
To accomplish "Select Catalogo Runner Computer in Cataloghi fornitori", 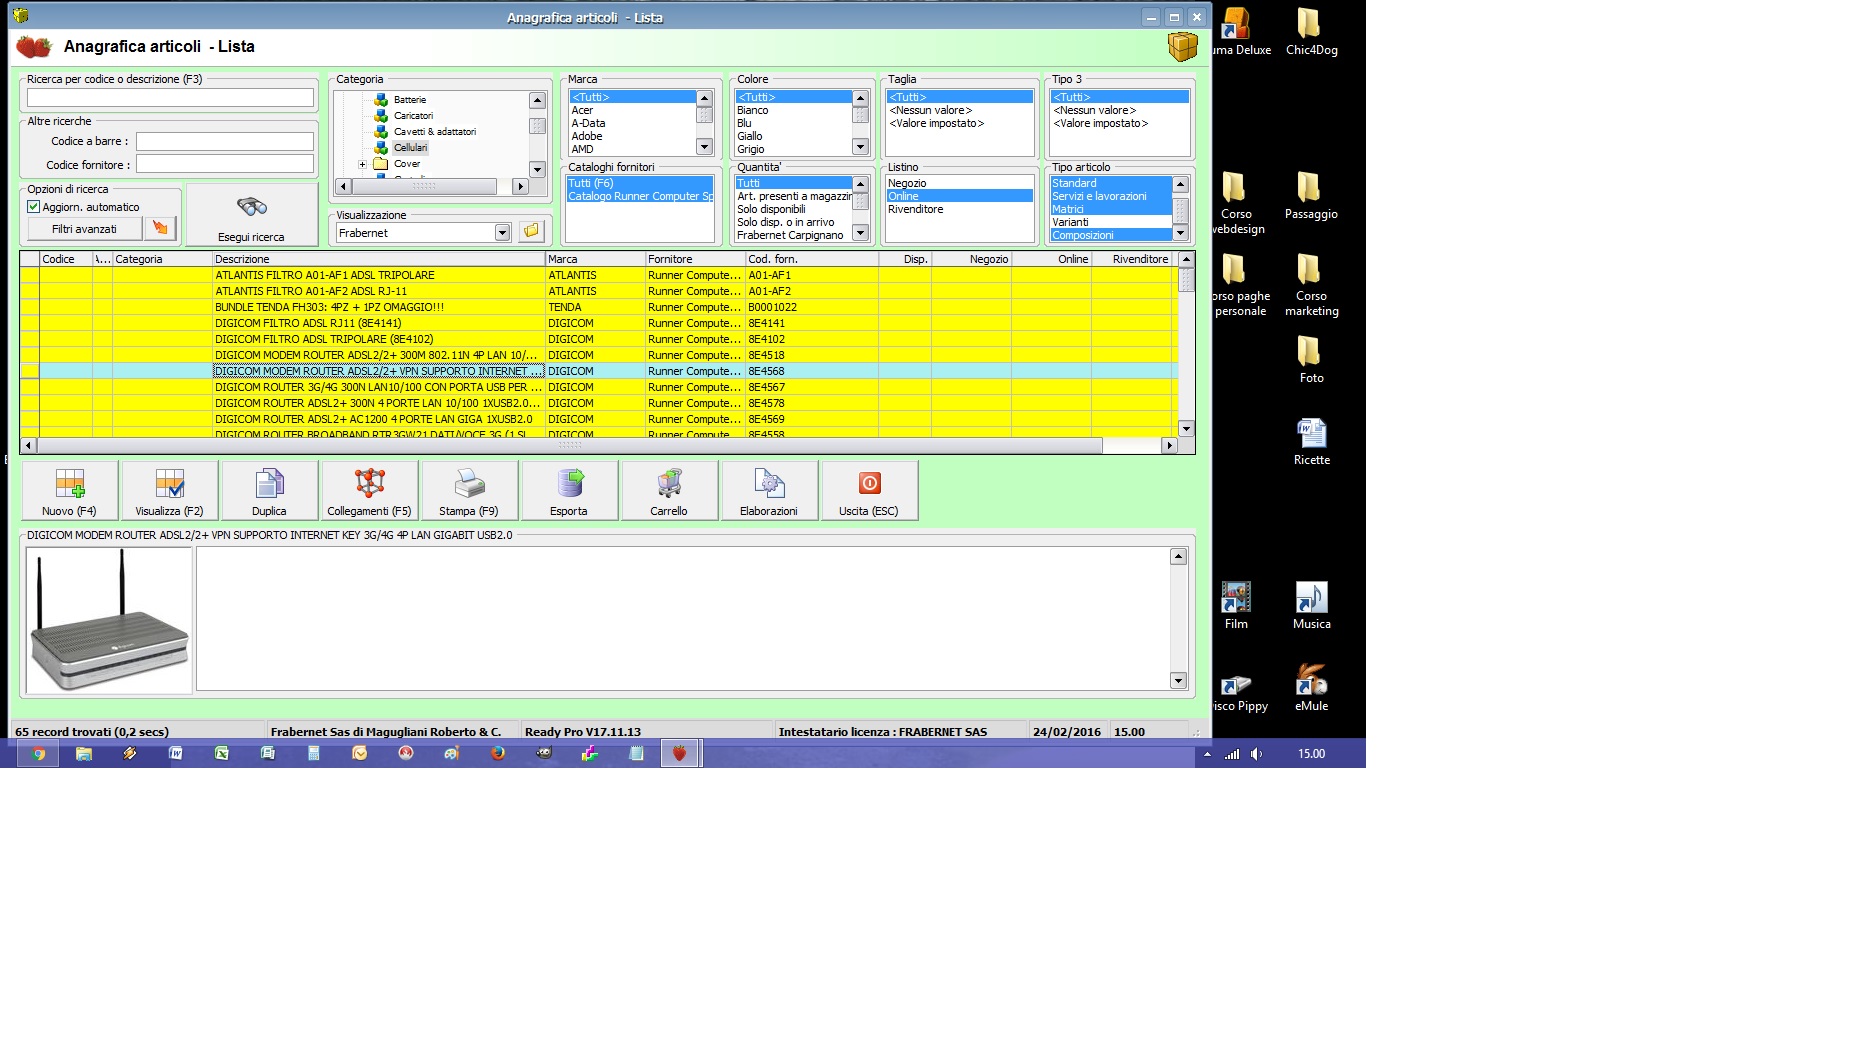I will pos(639,196).
